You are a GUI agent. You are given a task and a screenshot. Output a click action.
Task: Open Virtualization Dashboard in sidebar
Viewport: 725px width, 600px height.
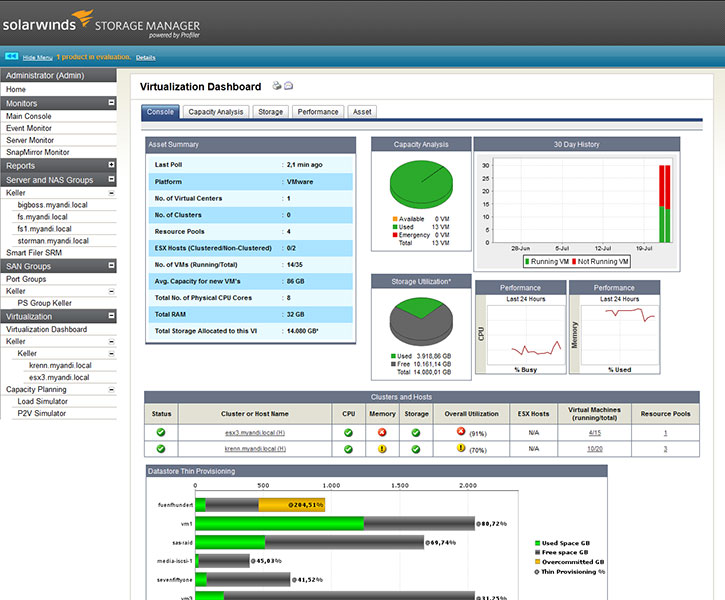46,330
